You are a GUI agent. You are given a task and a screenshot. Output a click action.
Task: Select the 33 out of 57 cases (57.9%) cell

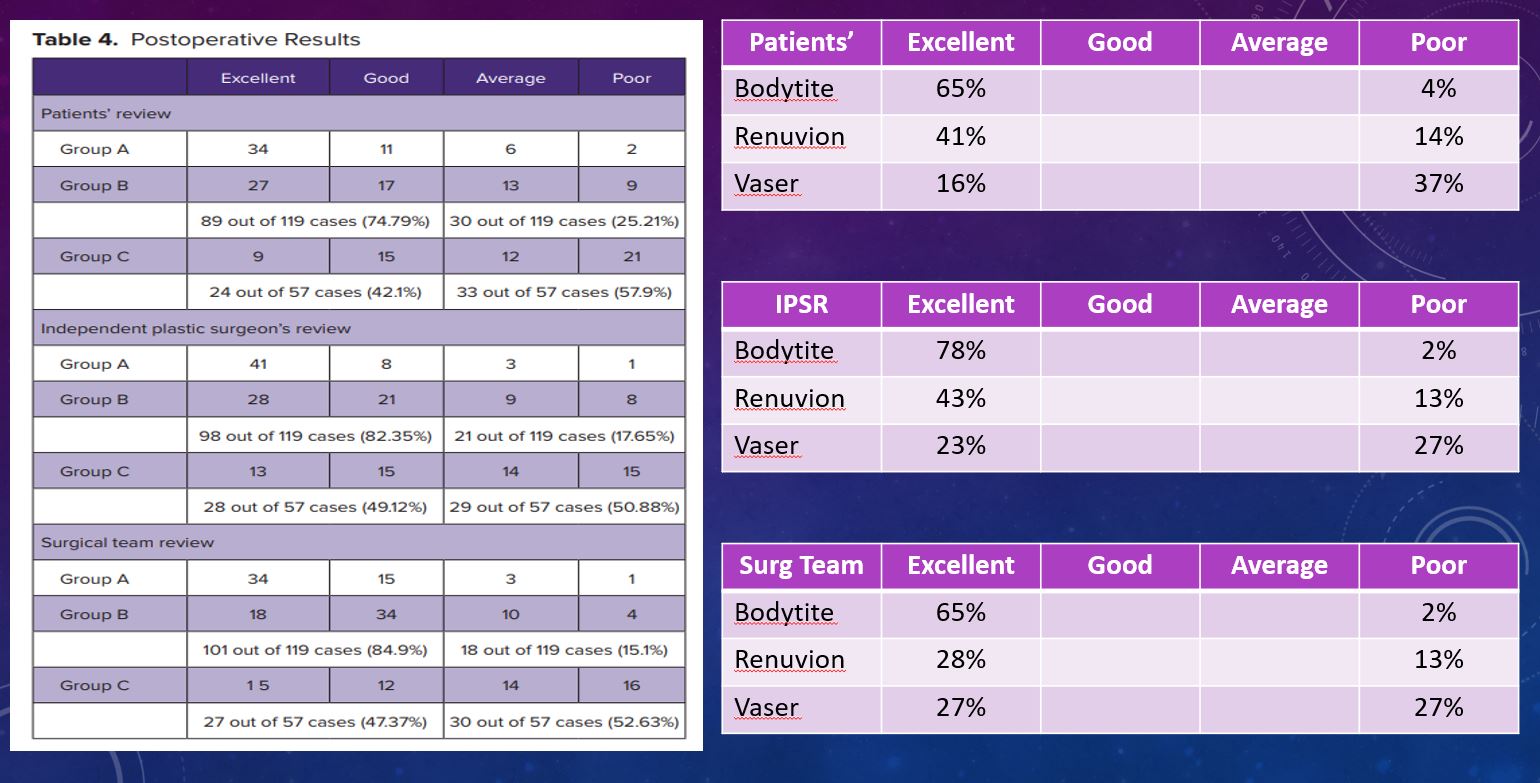[x=564, y=292]
